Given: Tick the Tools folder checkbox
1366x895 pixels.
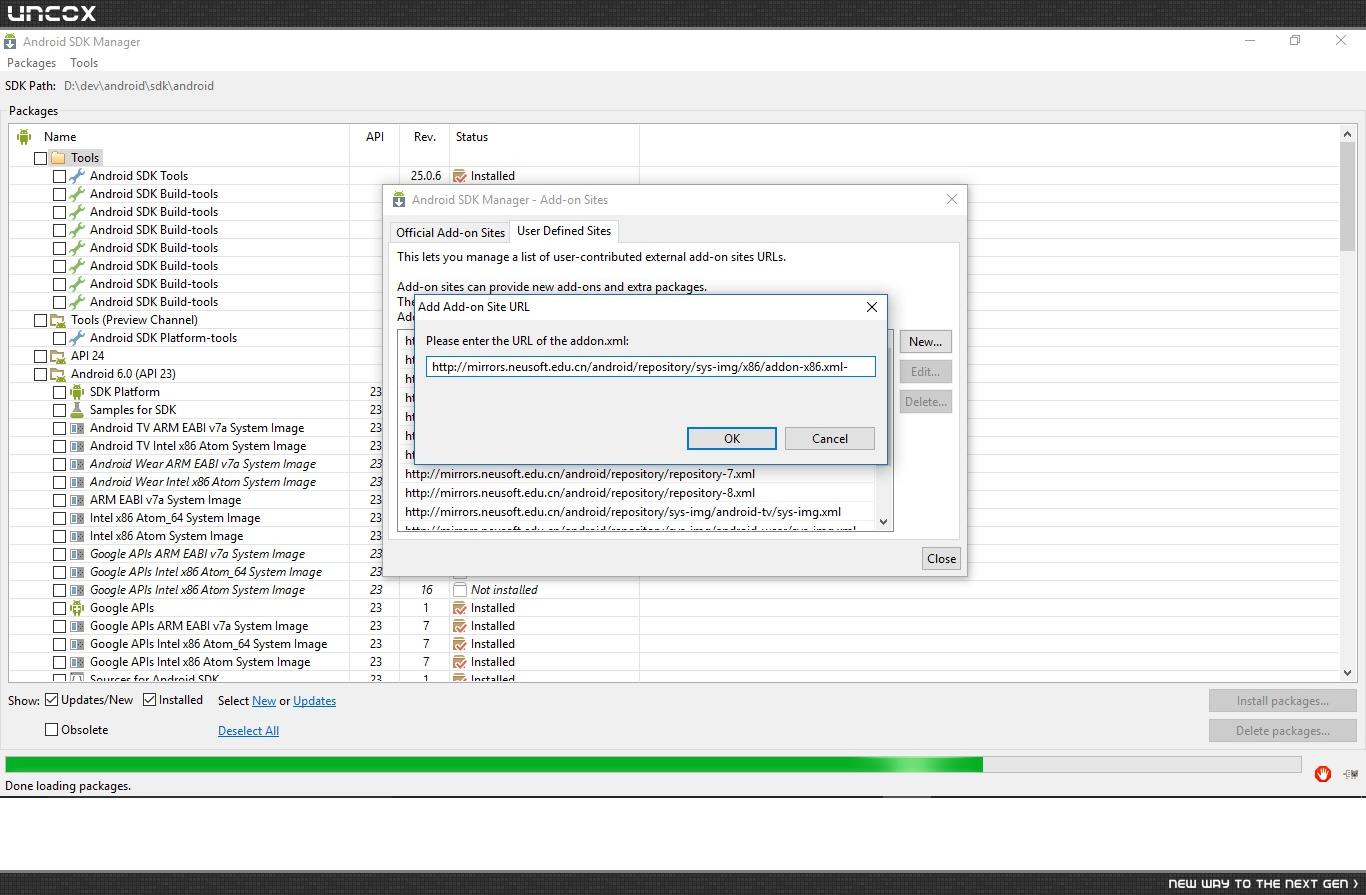Looking at the screenshot, I should tap(40, 158).
